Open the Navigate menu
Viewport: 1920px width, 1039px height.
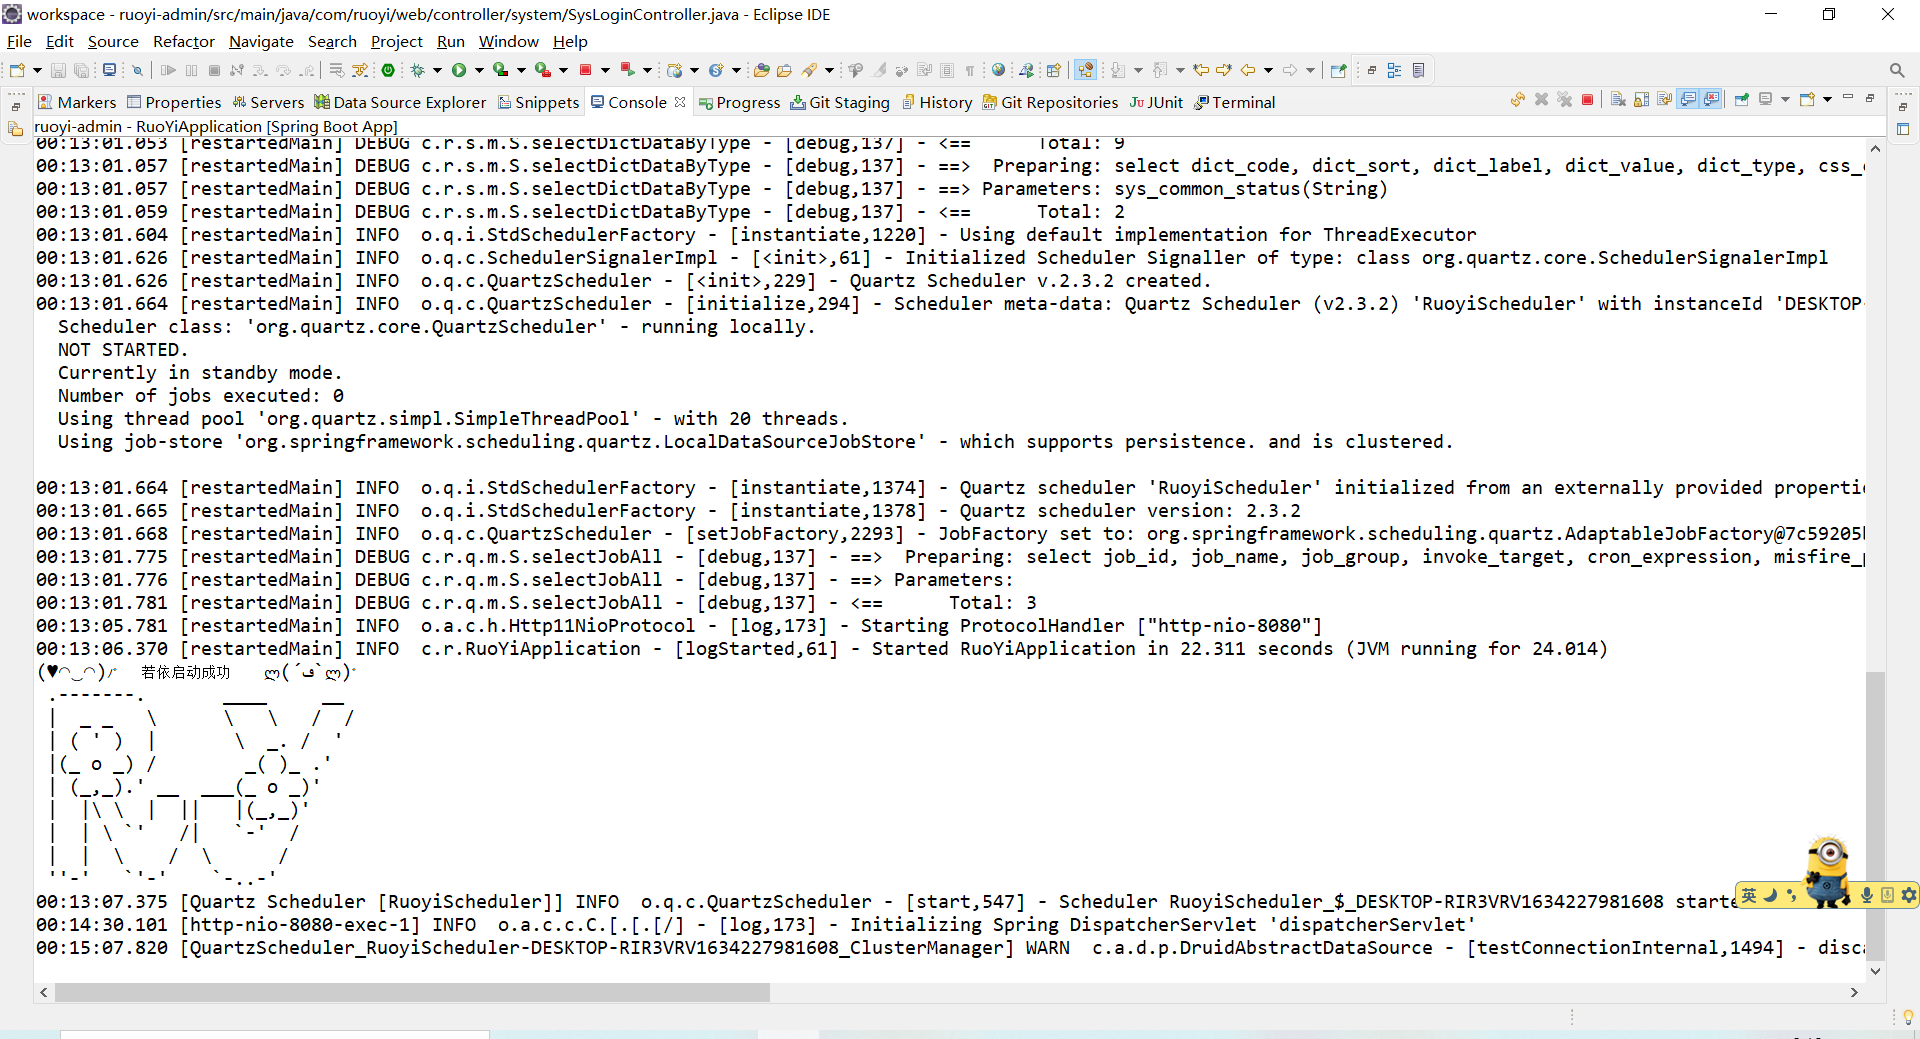click(261, 41)
